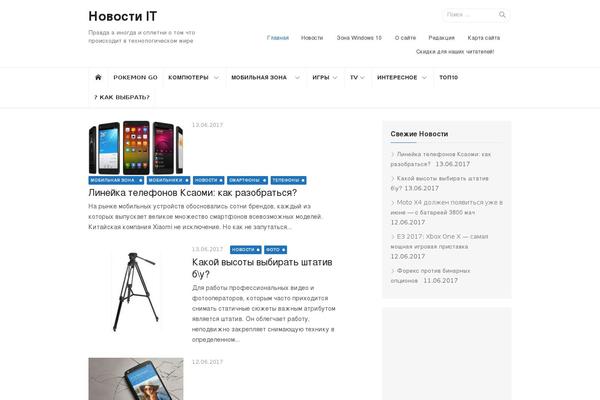Expand the ИНТЕРЕСНОЕ menu chevron
600x400 pixels.
pos(424,78)
